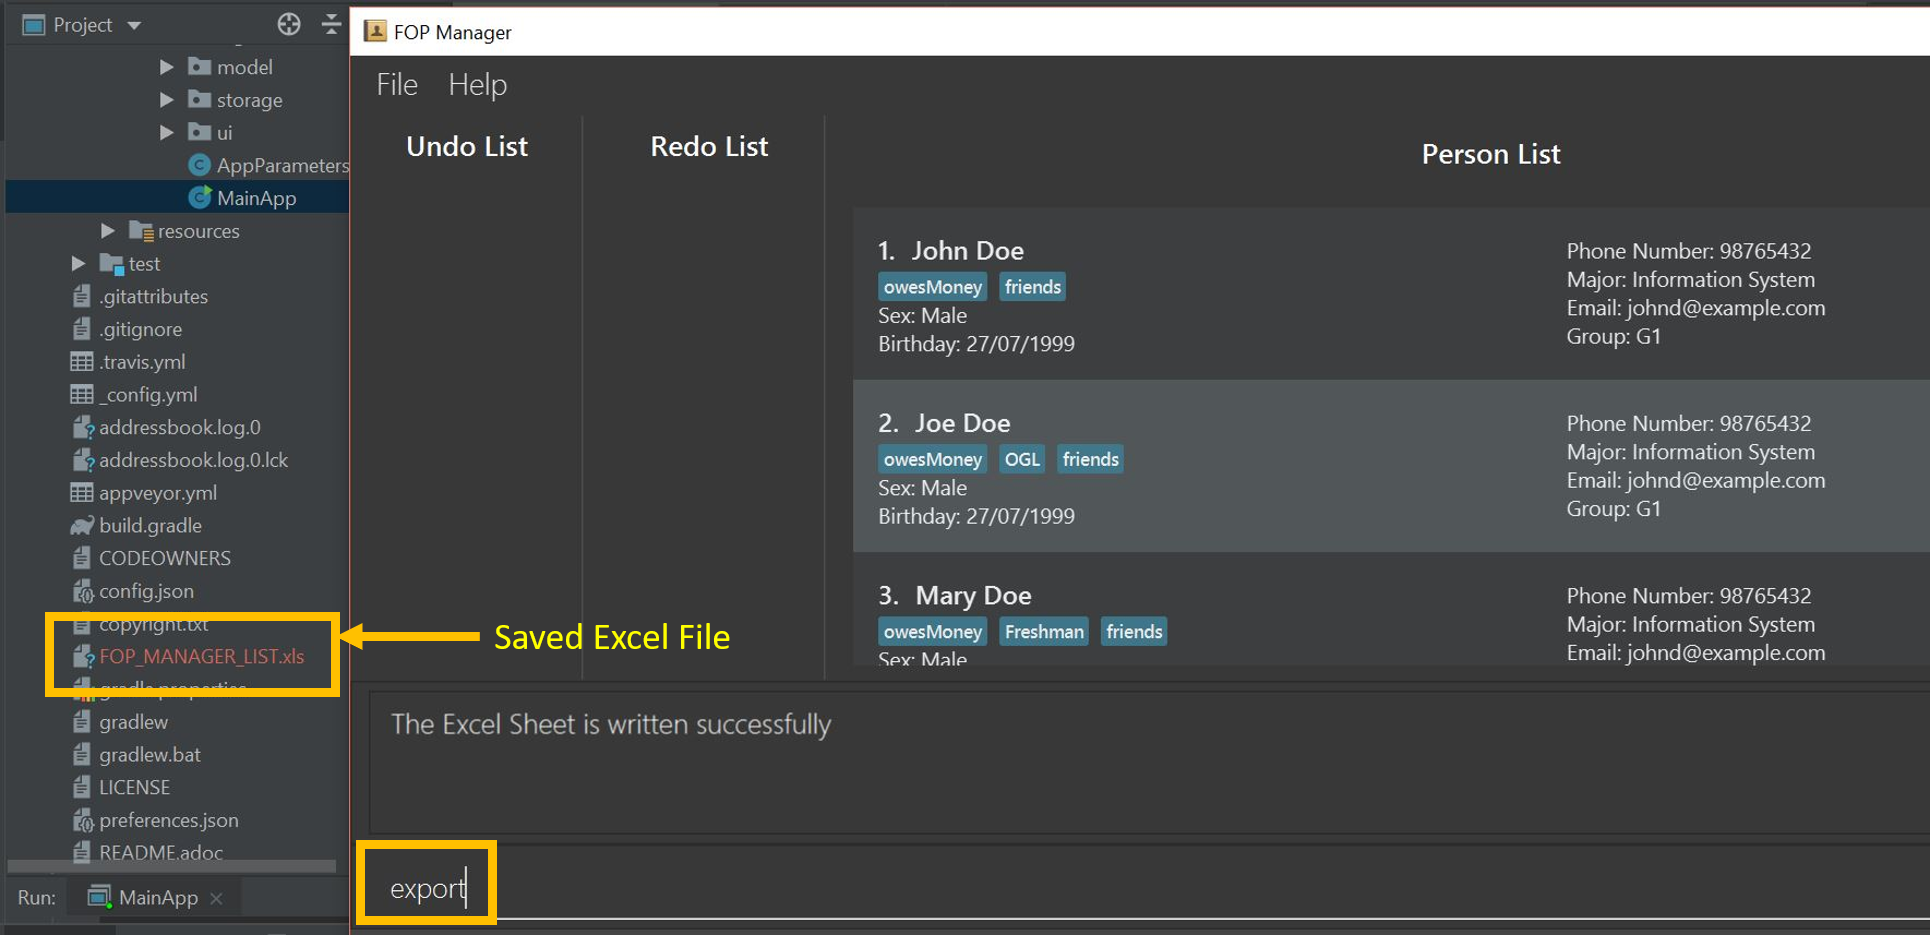Screen dimensions: 1930x935
Task: Click the .gitattributes file icon
Action: coord(82,296)
